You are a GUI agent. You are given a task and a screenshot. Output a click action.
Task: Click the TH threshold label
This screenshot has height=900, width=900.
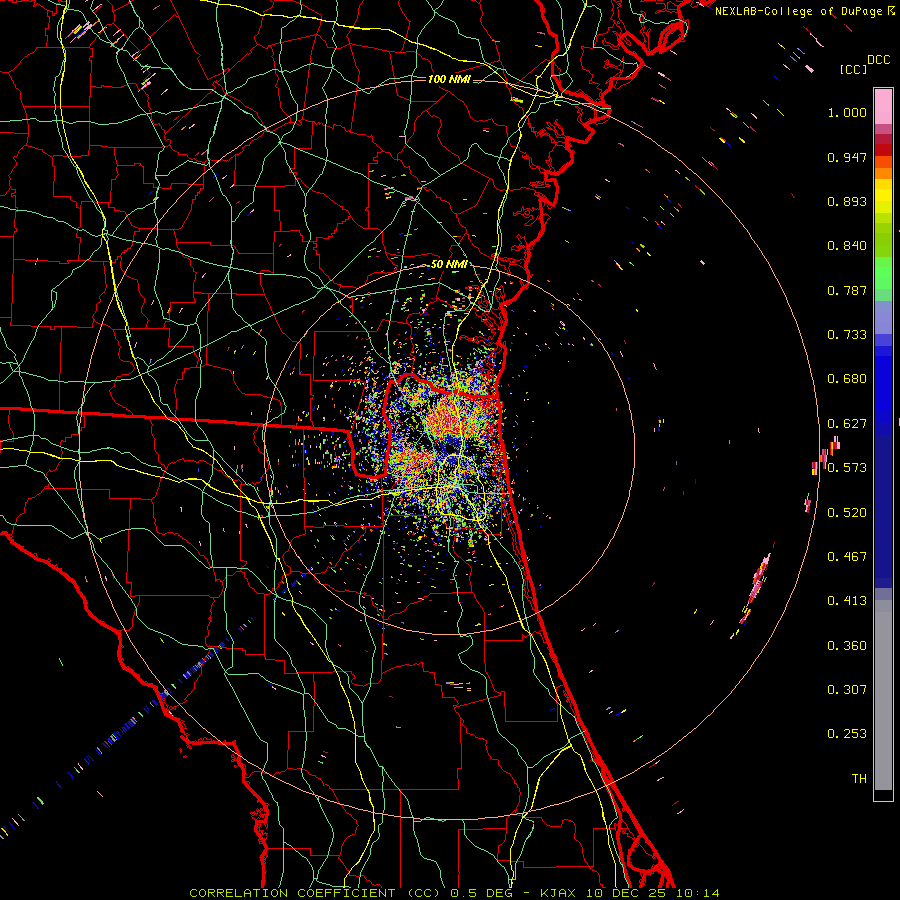859,779
